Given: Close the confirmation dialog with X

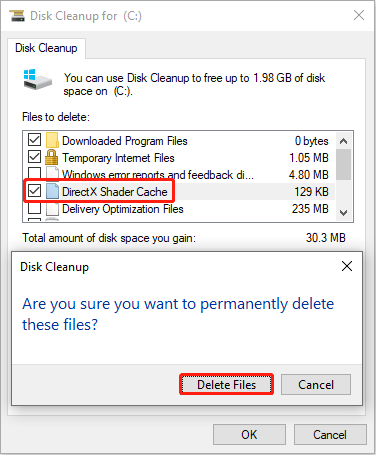Looking at the screenshot, I should coord(347,266).
